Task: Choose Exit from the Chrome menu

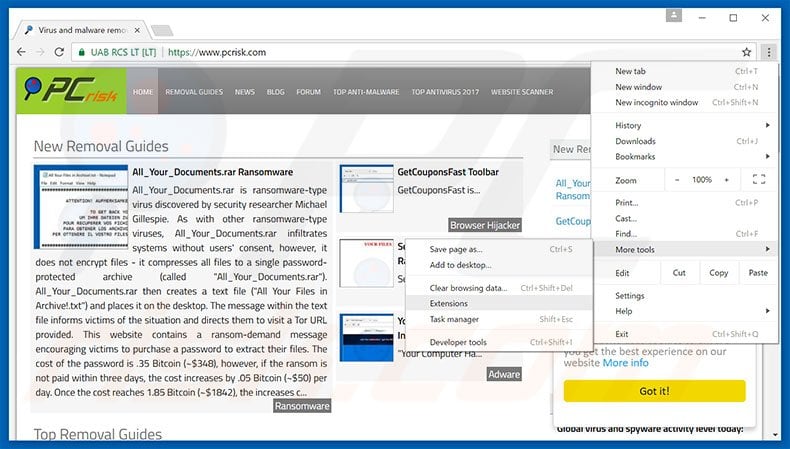Action: [x=686, y=334]
